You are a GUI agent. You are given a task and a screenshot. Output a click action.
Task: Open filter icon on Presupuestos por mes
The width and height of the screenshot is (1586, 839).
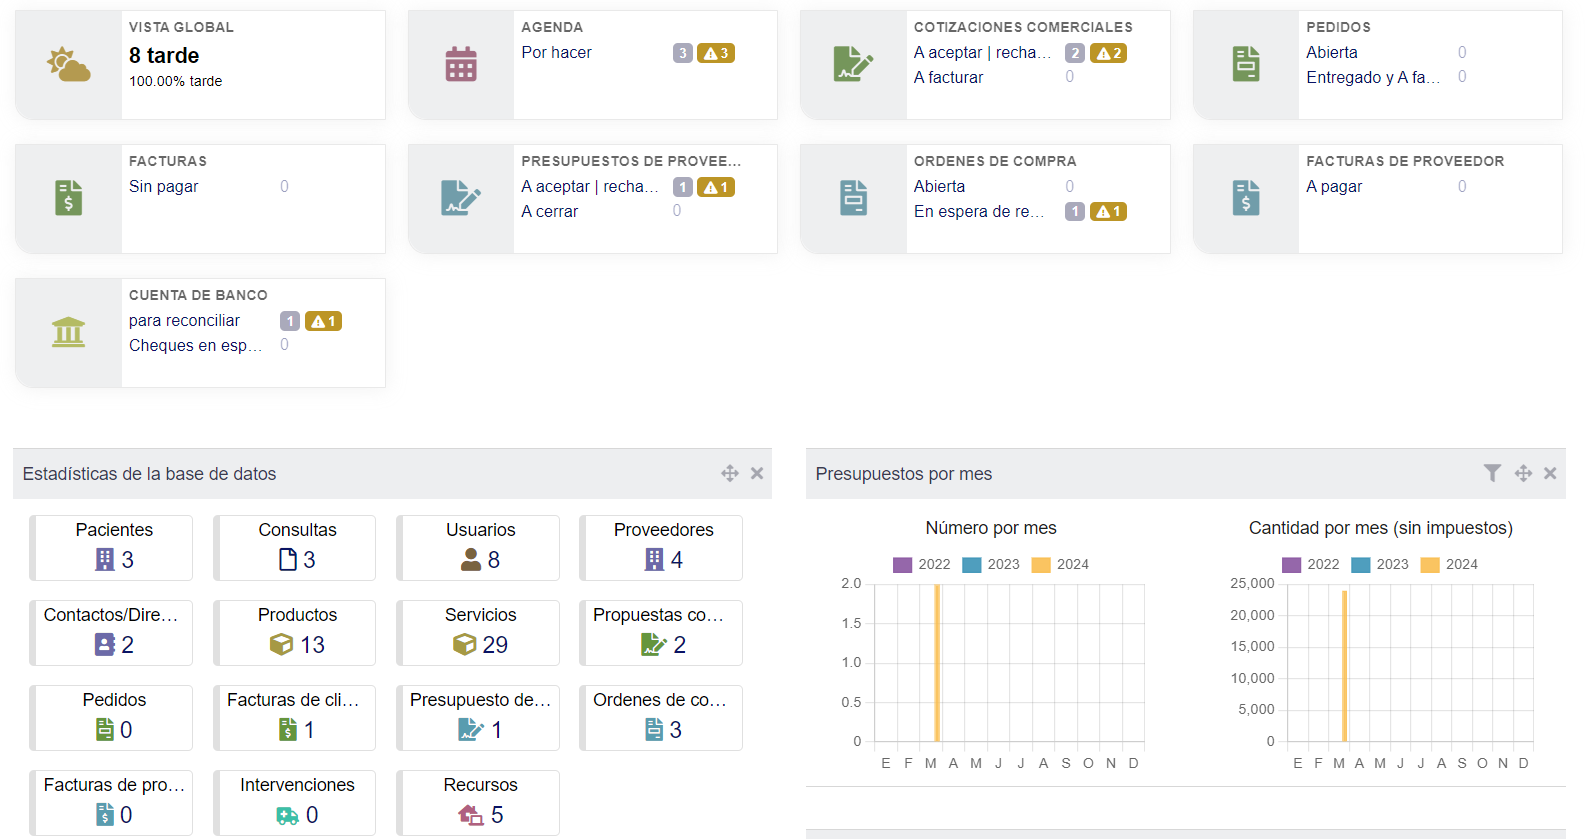coord(1492,473)
